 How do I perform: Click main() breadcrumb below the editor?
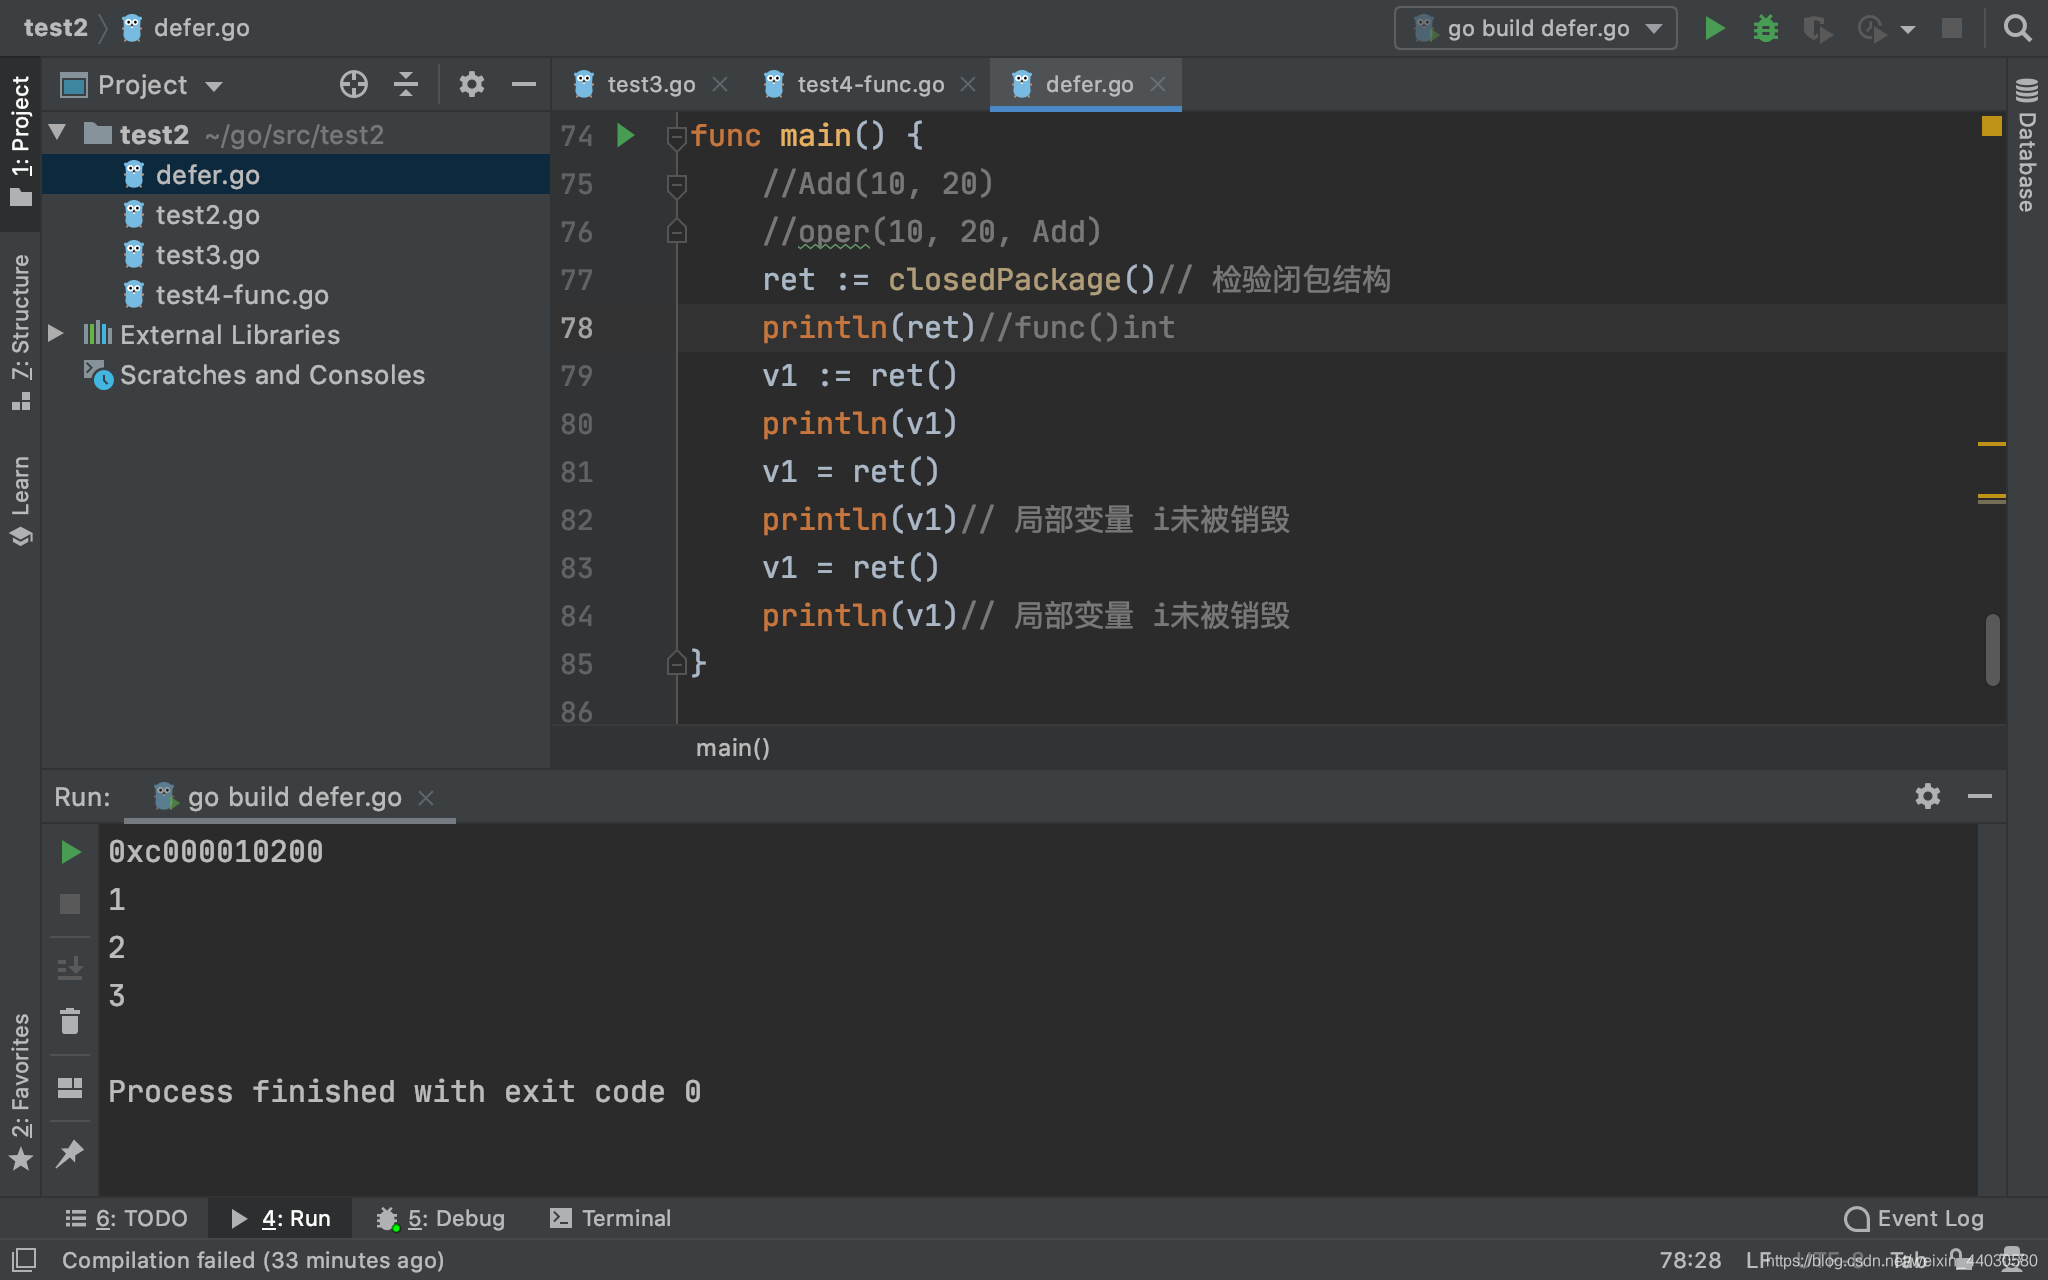click(733, 748)
